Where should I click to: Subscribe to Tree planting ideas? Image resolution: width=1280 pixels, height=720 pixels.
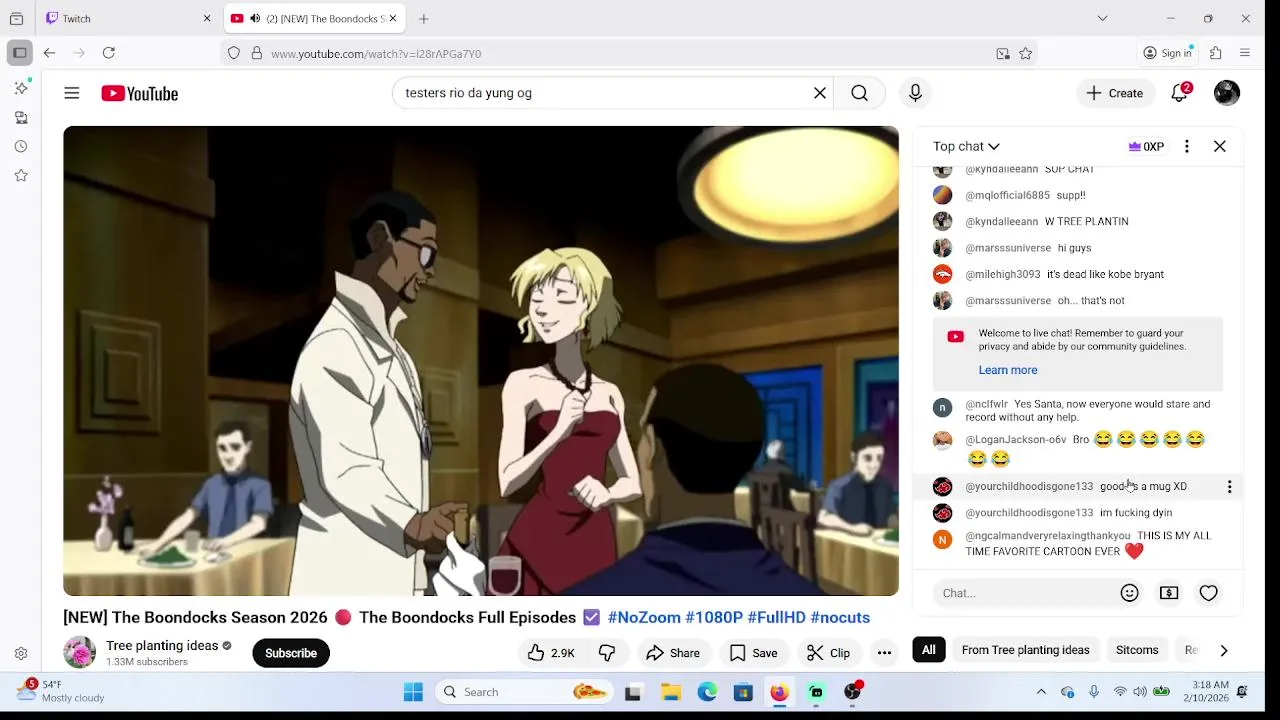coord(291,653)
